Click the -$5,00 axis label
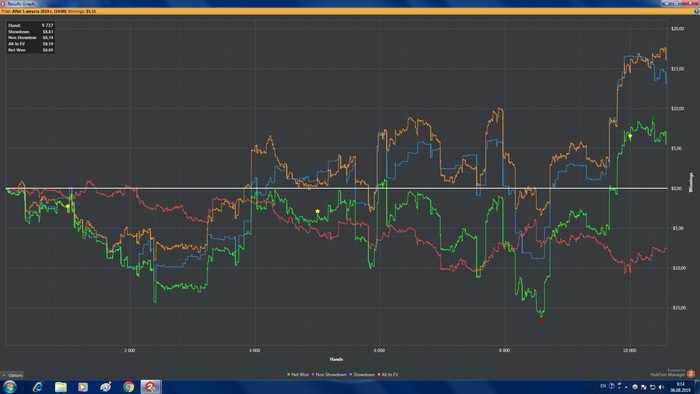The width and height of the screenshot is (700, 394). click(x=677, y=228)
